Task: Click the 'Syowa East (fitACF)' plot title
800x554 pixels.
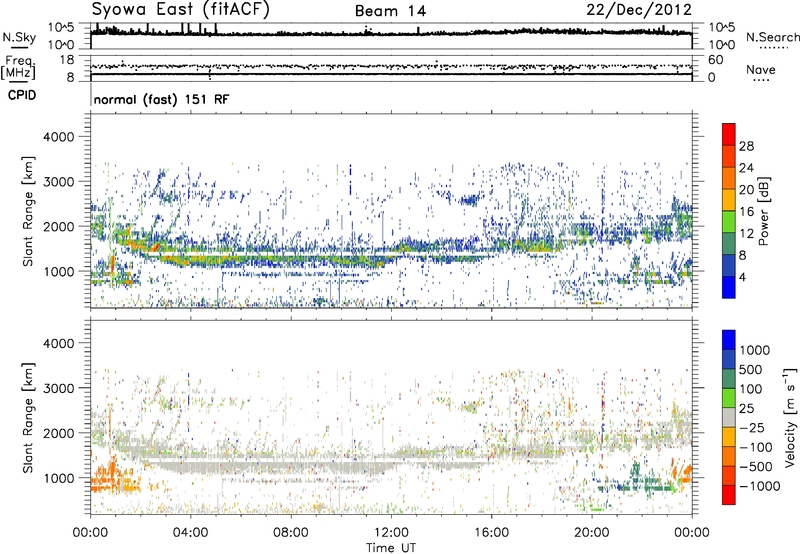Action: [x=181, y=9]
